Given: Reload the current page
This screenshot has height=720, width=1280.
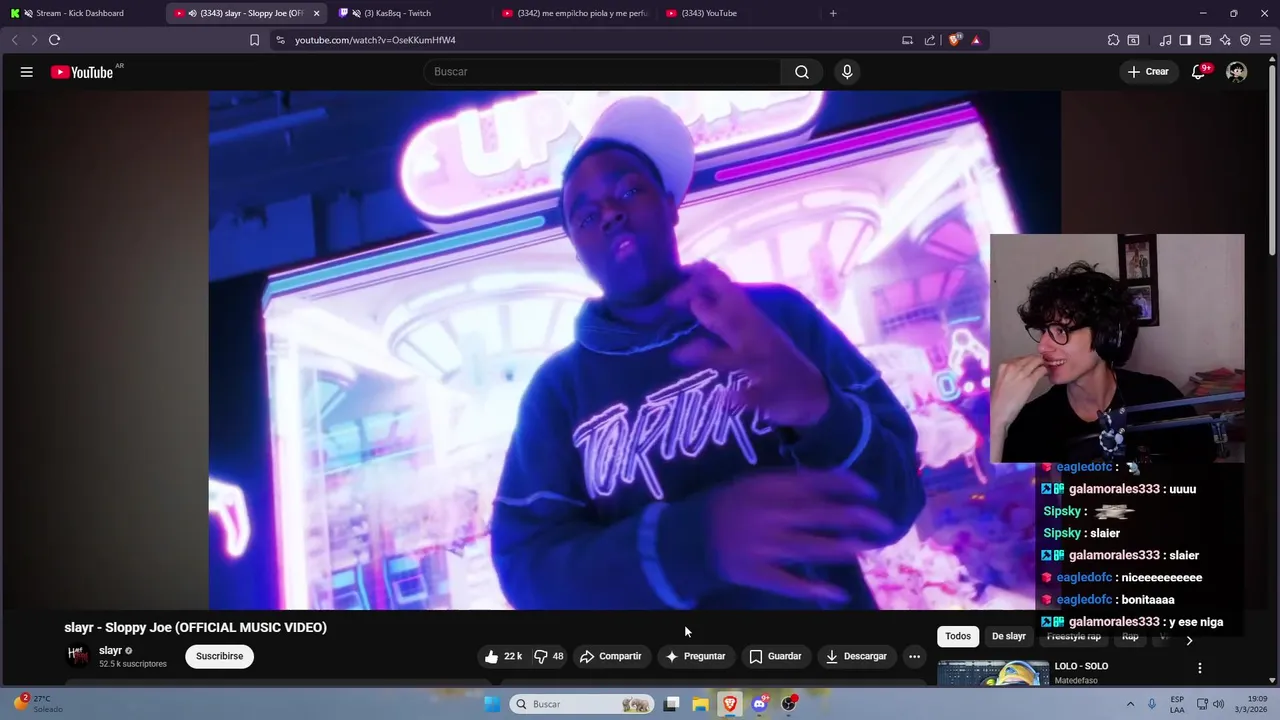Looking at the screenshot, I should [54, 40].
